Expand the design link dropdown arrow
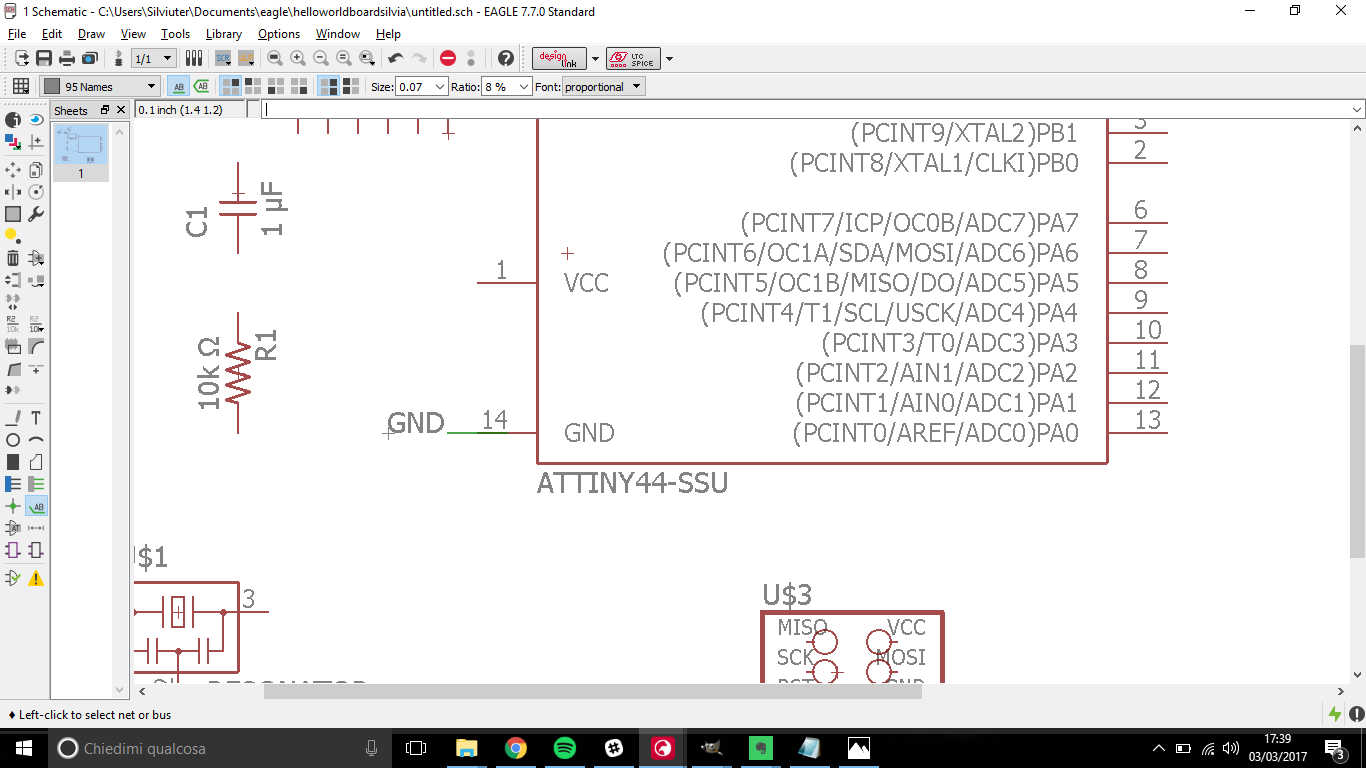Viewport: 1366px width, 768px height. tap(595, 58)
